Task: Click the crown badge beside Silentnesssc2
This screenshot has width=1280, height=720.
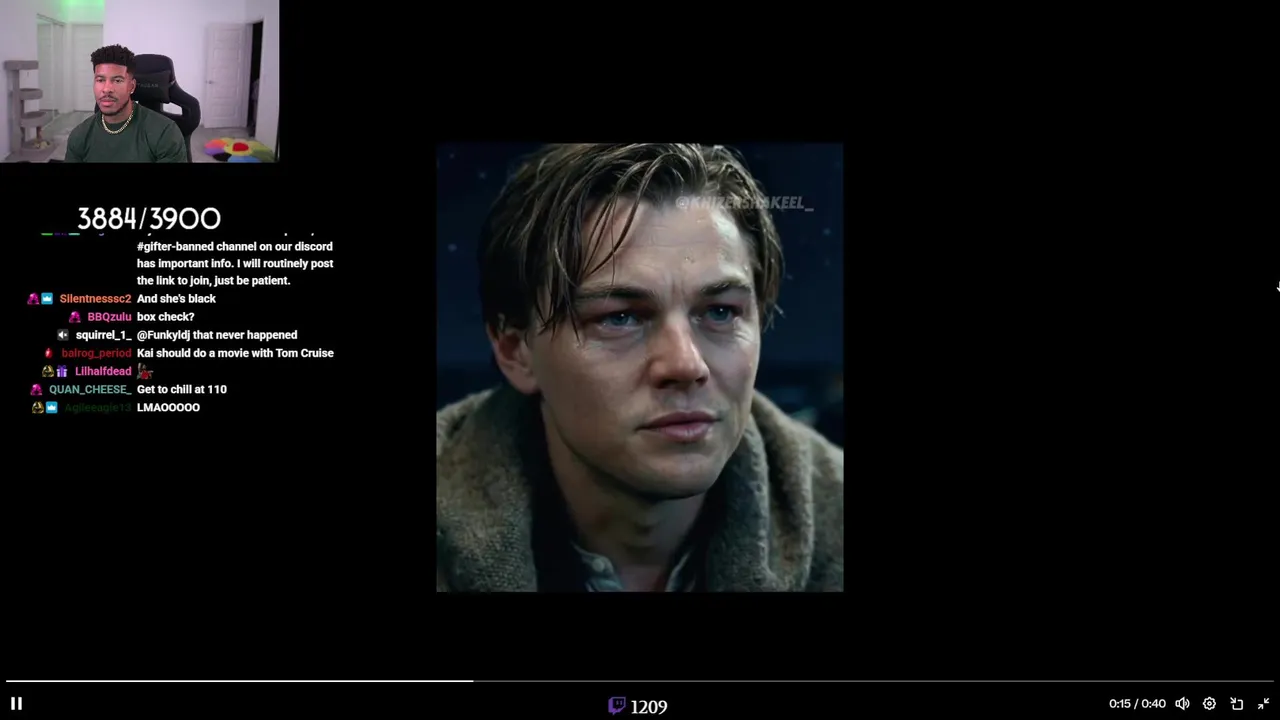Action: (47, 299)
